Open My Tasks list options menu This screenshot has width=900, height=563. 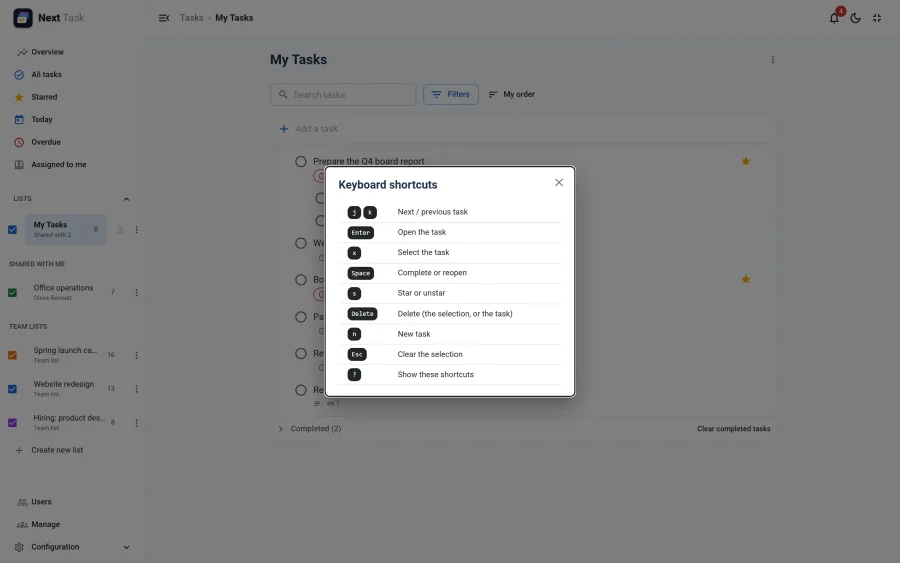pyautogui.click(x=137, y=230)
